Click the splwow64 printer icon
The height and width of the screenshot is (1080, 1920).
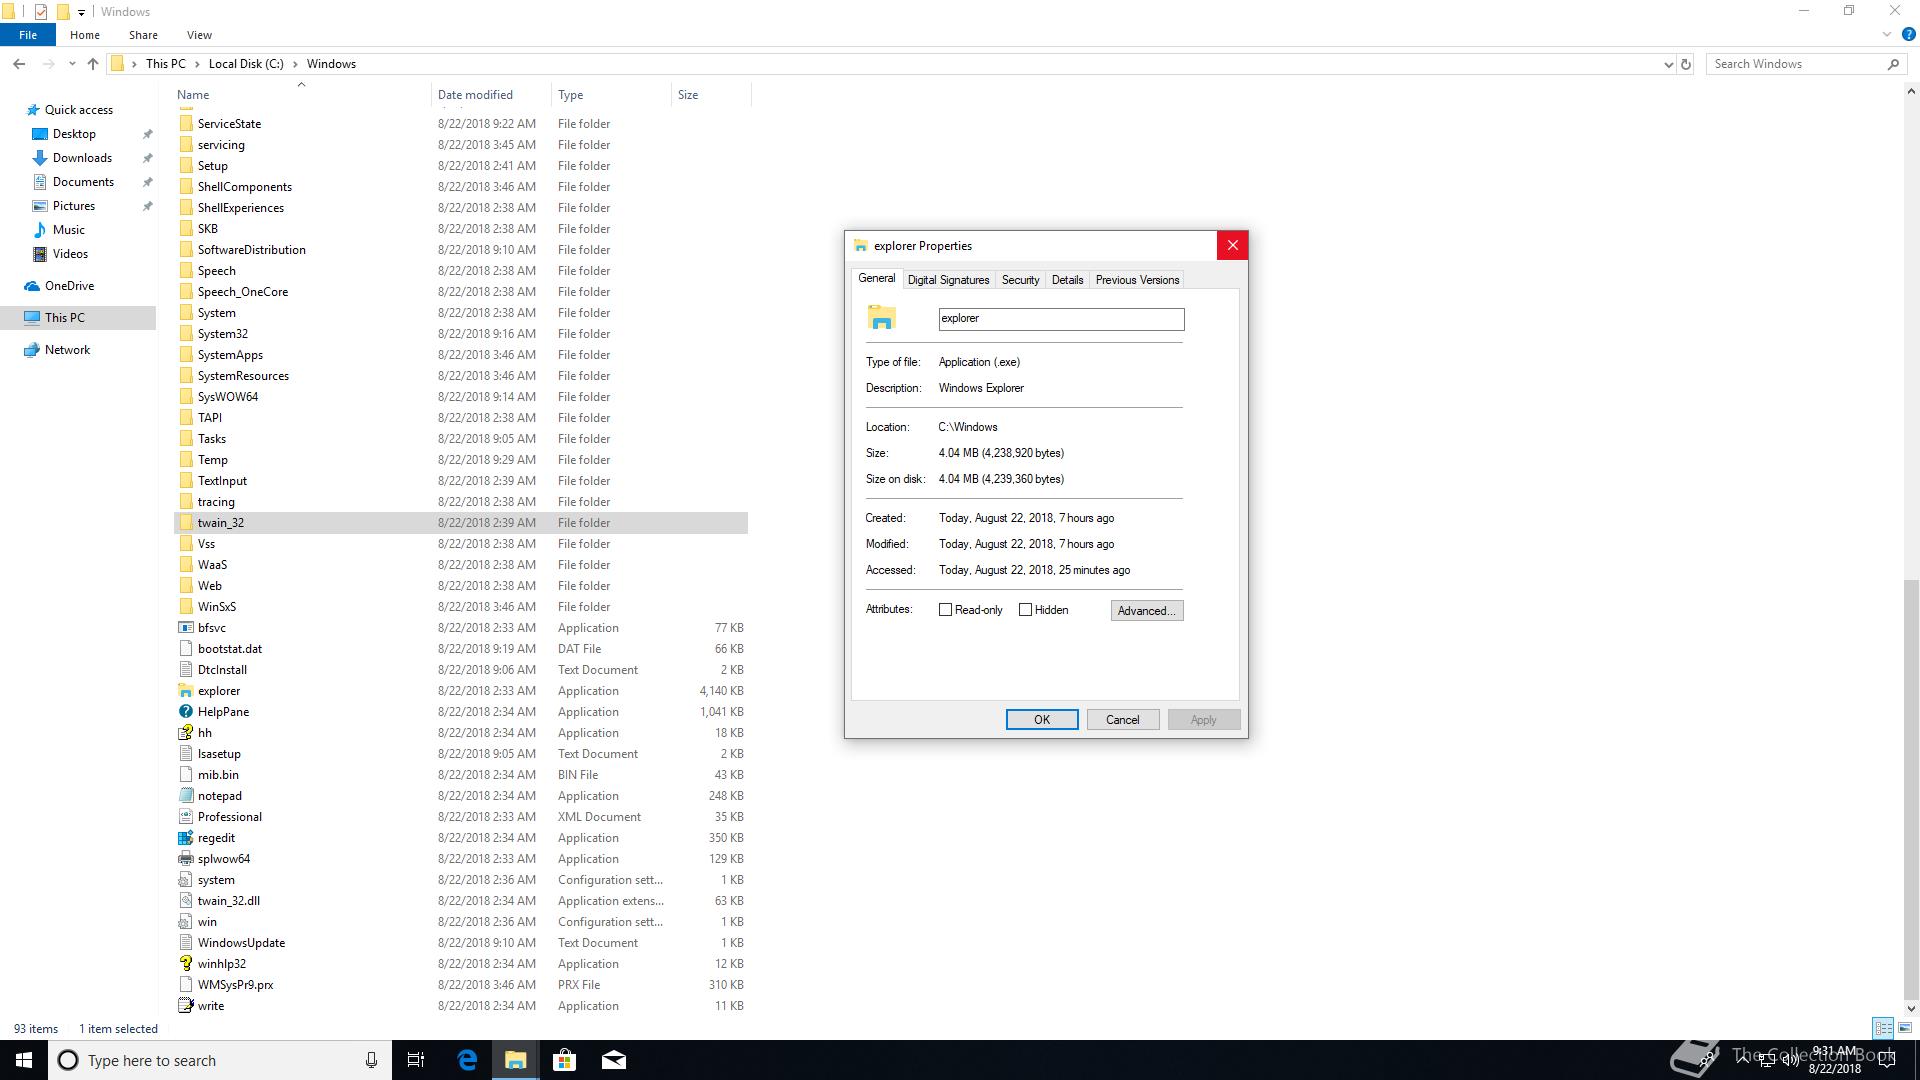pos(185,859)
